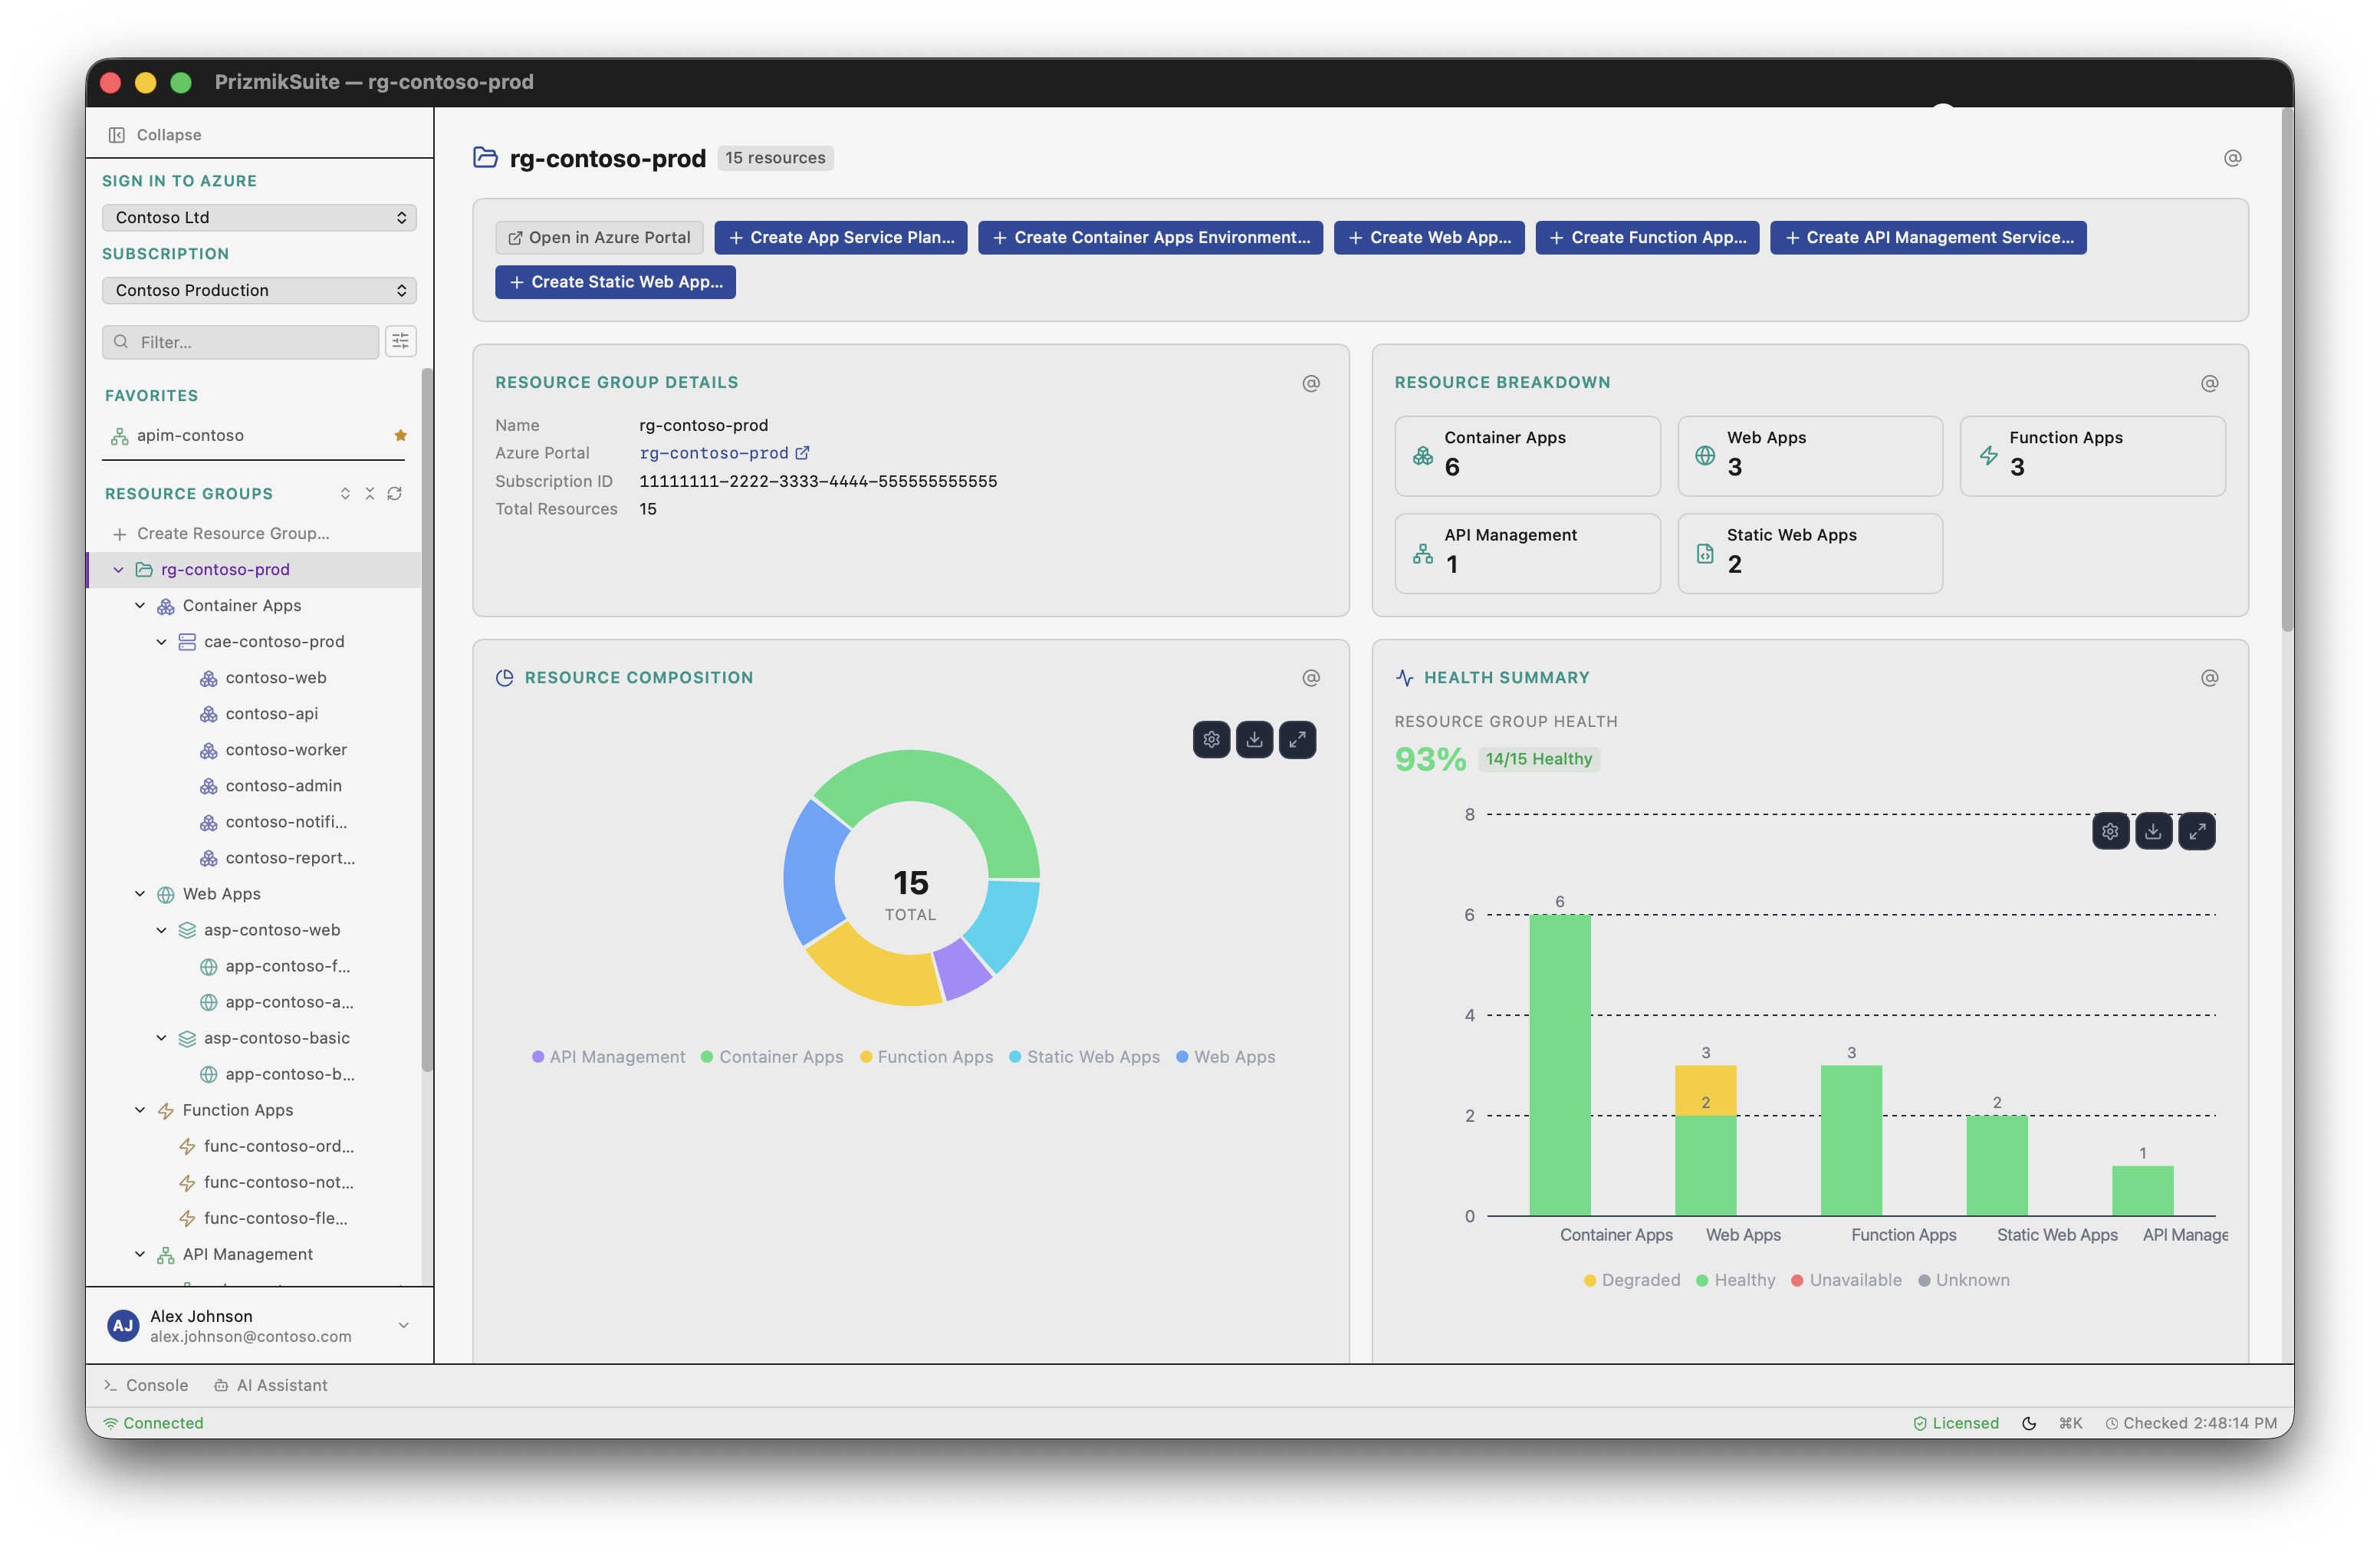Click Create Container Apps Environment button
2380x1552 pixels.
click(x=1150, y=237)
